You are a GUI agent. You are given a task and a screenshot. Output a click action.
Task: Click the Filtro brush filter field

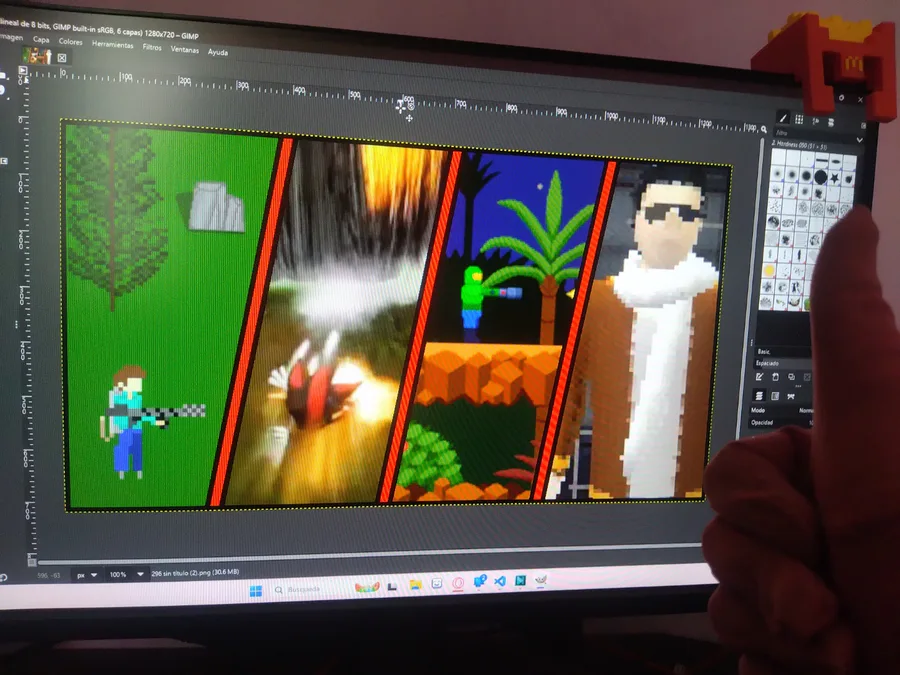[x=813, y=133]
